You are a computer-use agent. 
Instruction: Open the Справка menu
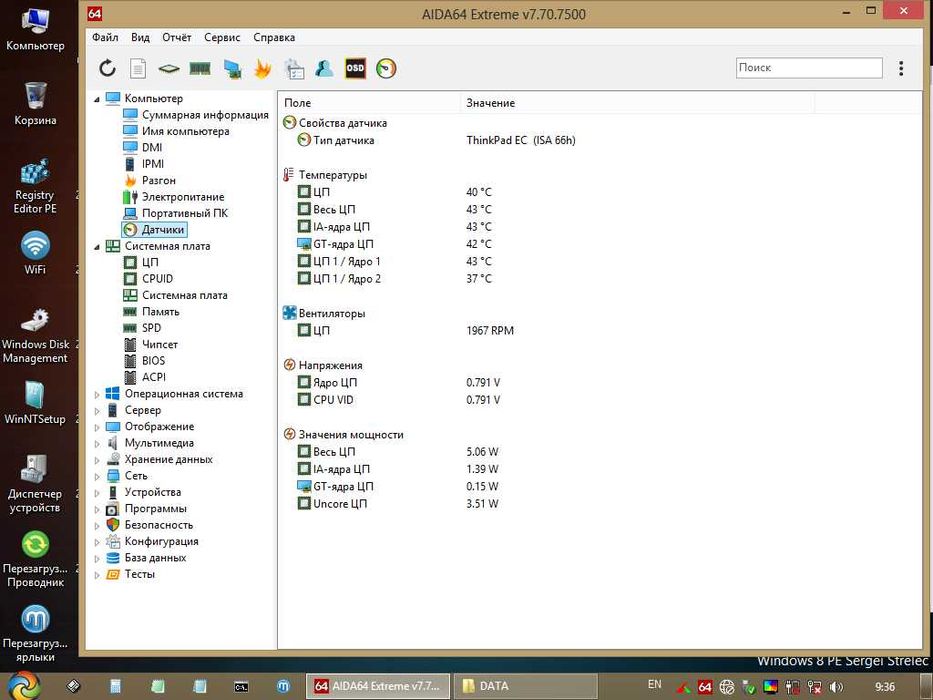(x=274, y=37)
